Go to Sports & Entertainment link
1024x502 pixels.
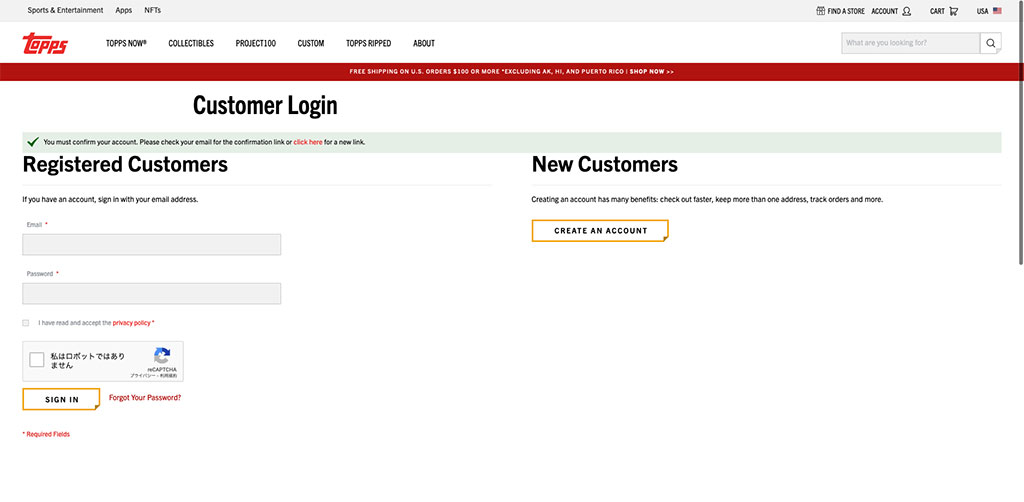[65, 10]
